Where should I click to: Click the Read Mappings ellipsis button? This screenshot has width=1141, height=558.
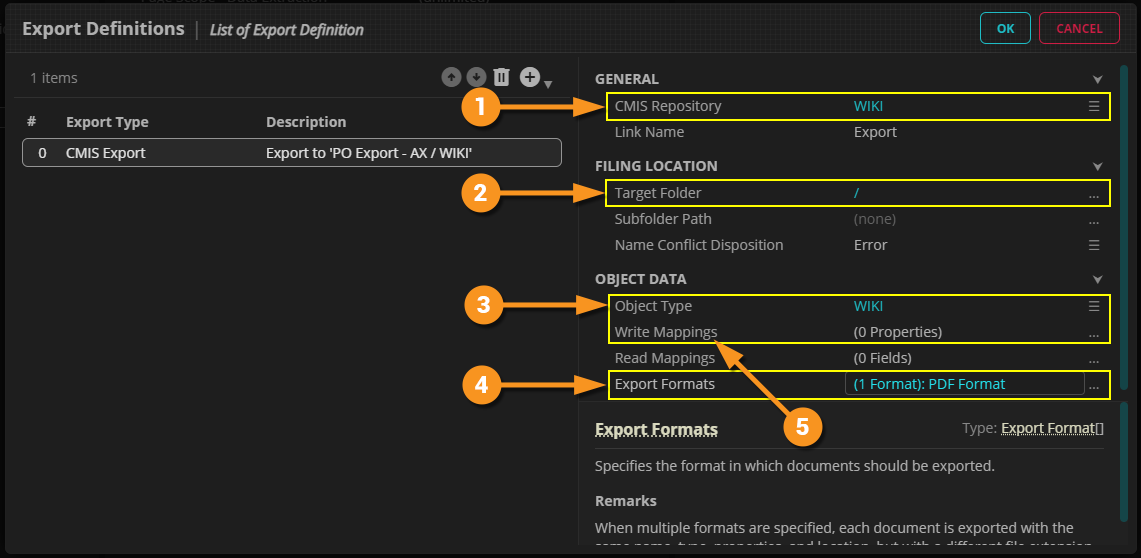1094,359
